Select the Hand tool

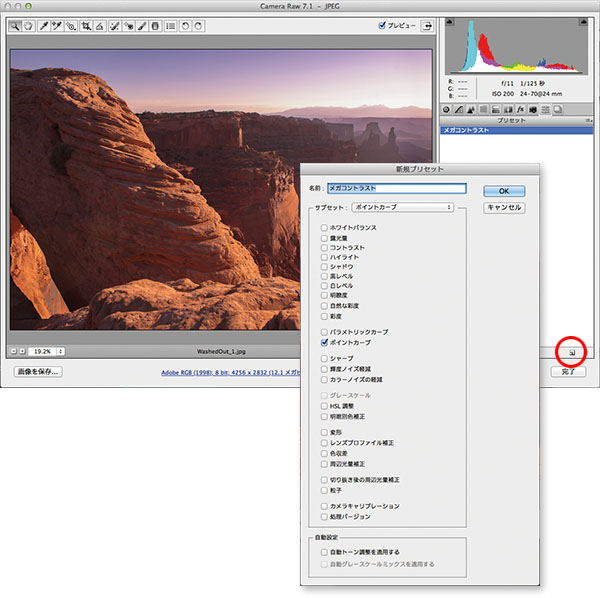click(29, 27)
